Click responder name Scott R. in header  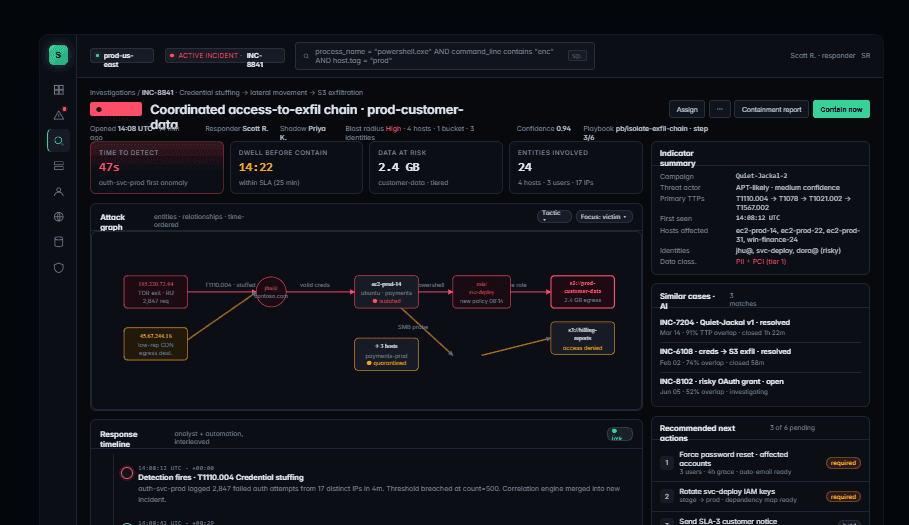[x=255, y=129]
